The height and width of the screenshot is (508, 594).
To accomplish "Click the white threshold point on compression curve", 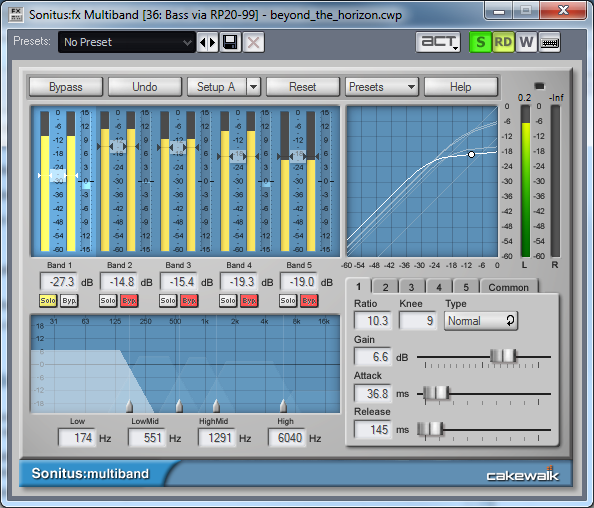I will click(x=471, y=154).
